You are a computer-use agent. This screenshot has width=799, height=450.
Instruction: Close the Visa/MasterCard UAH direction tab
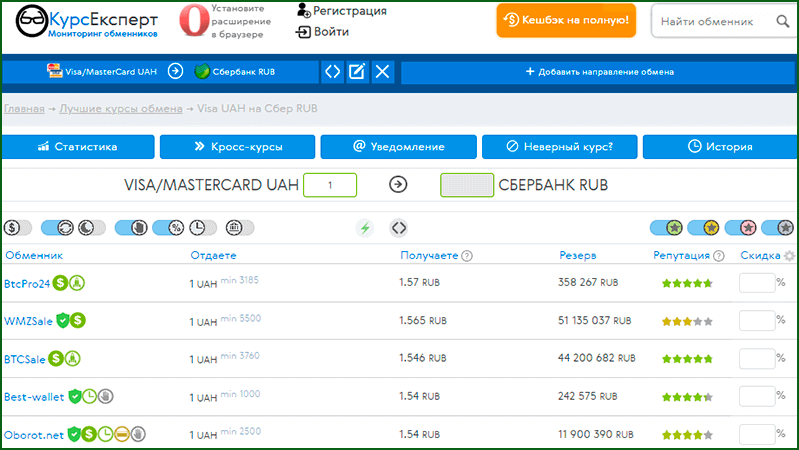click(382, 72)
